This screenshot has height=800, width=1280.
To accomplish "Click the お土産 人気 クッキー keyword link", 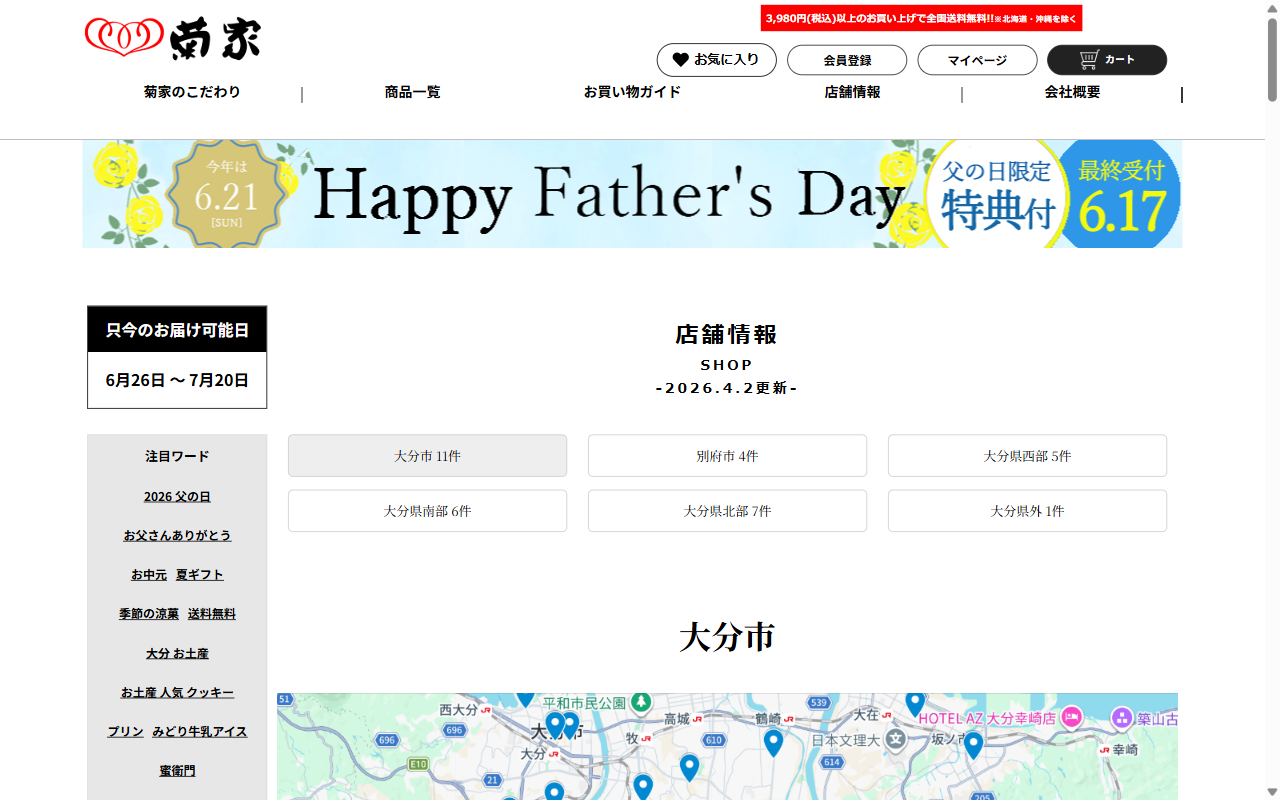I will (177, 693).
